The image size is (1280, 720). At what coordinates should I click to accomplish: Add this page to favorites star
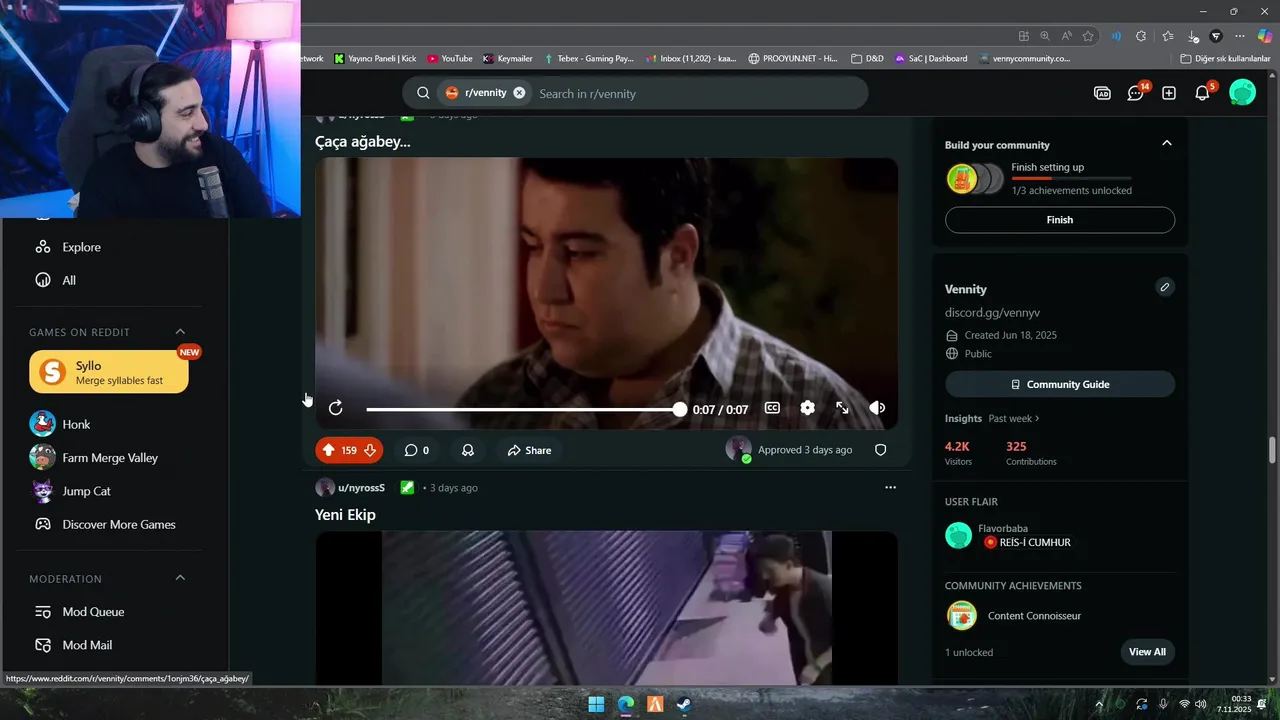pos(1088,36)
